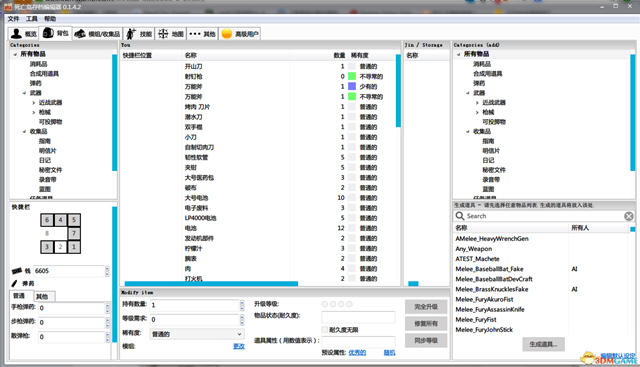Click the 优秀的 preset attribute link

pos(357,352)
